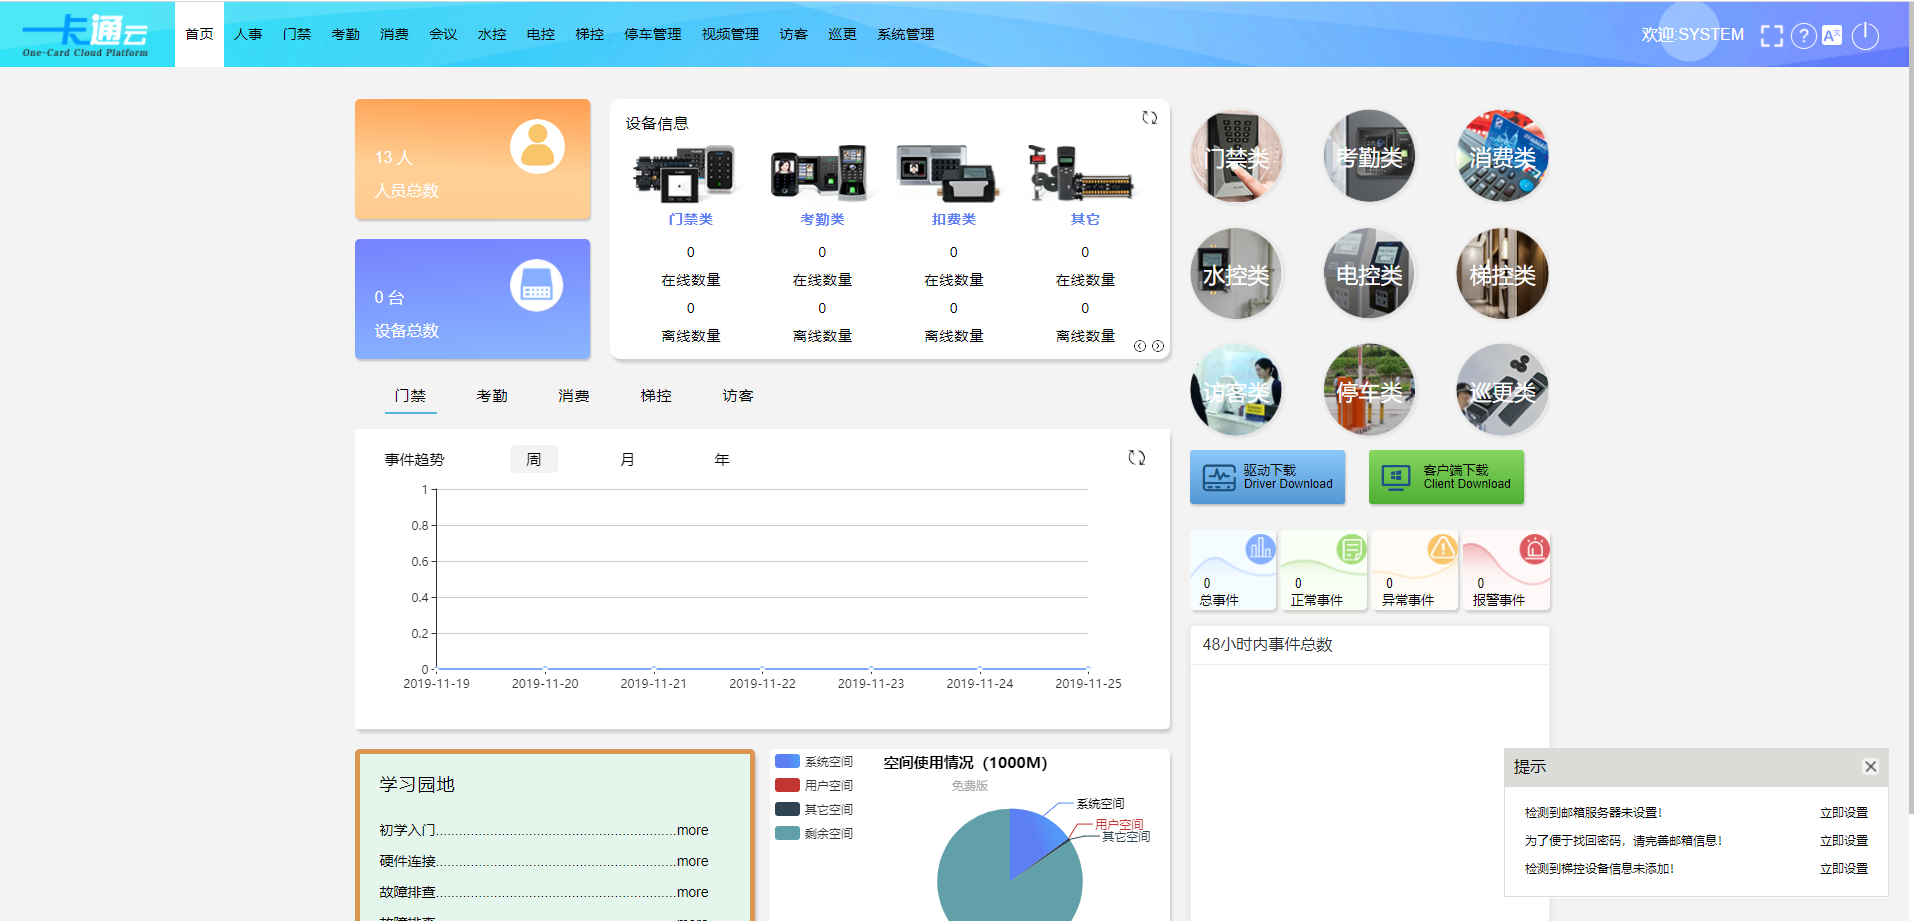1914x921 pixels.
Task: Open the 门禁类 circular module icon
Action: 1236,157
